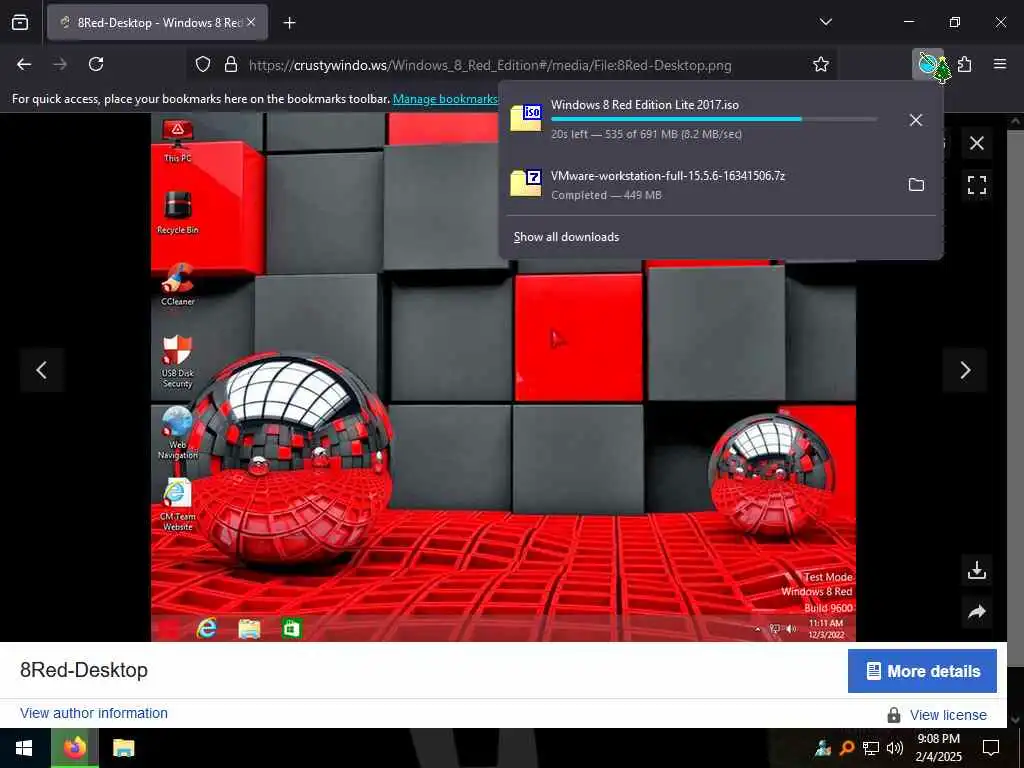Click the 8Red-Desktop image preview
This screenshot has height=768, width=1024.
[x=504, y=377]
